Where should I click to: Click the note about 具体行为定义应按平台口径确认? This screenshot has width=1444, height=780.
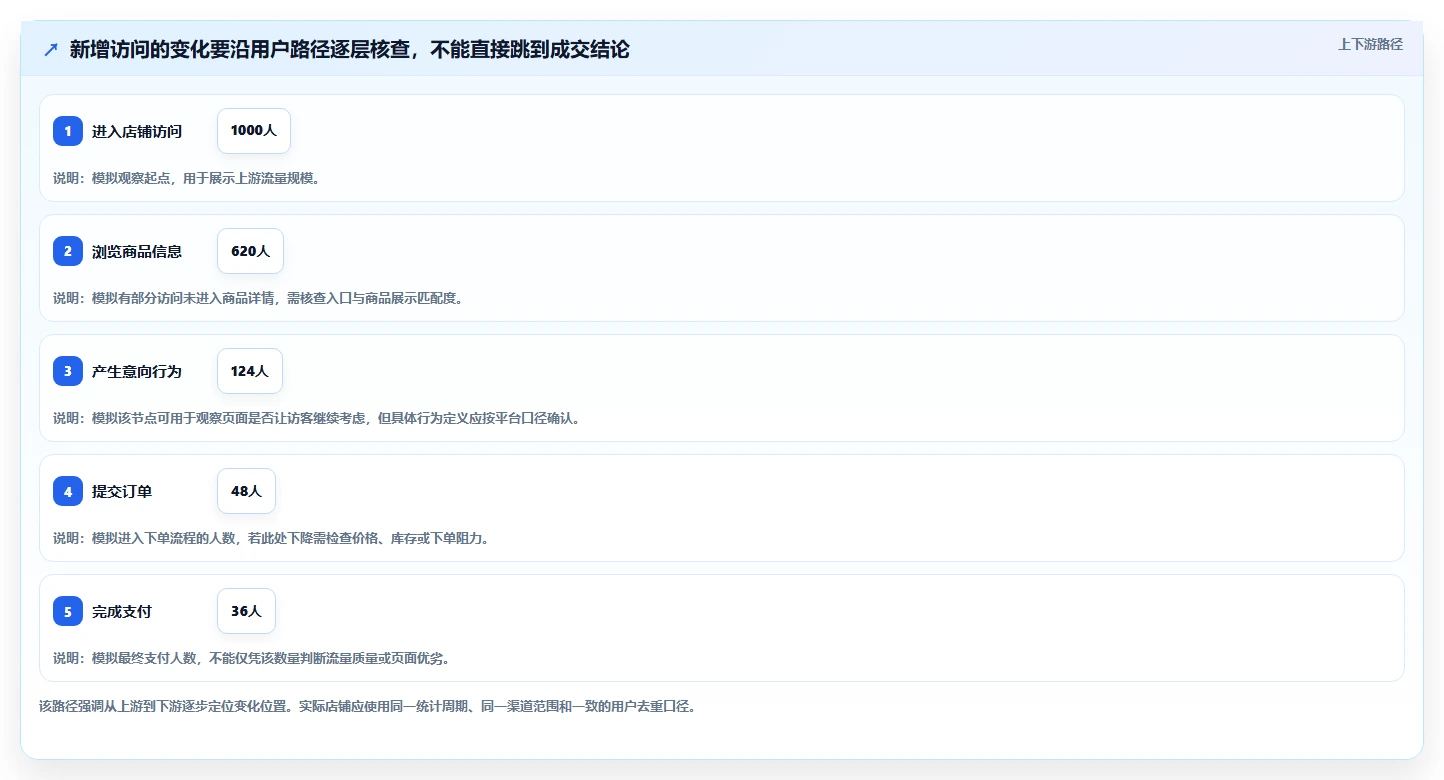point(316,418)
